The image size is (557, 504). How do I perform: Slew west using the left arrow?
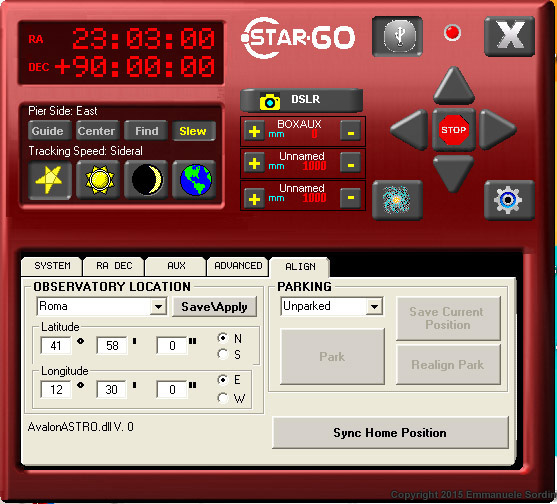click(x=409, y=129)
